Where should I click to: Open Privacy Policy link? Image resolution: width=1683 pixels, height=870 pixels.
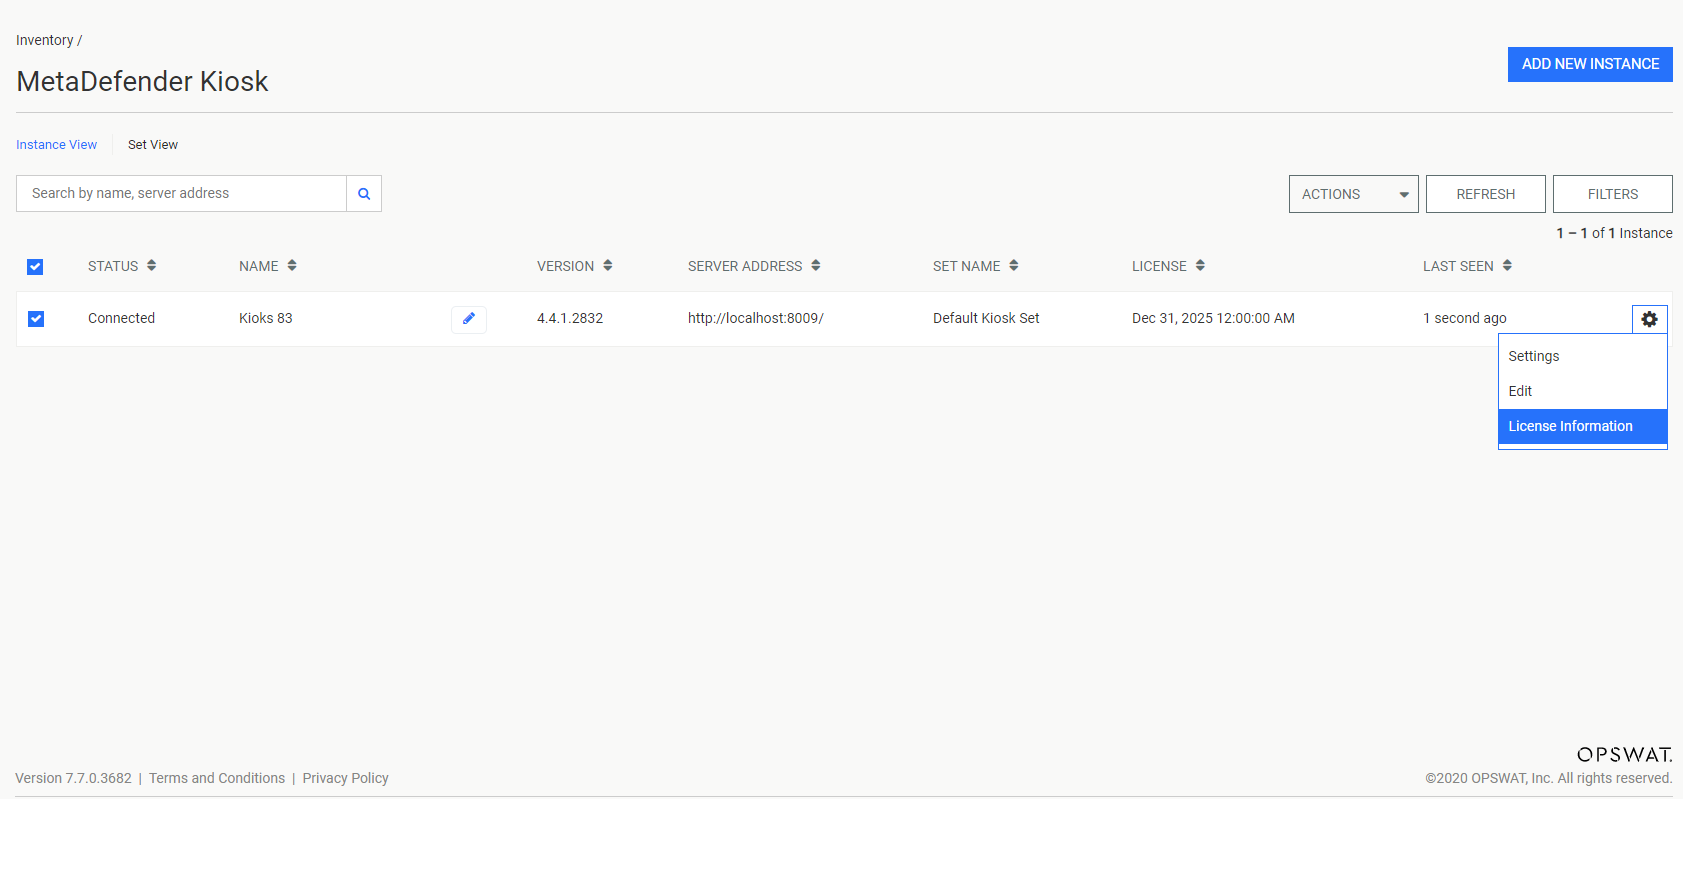346,778
